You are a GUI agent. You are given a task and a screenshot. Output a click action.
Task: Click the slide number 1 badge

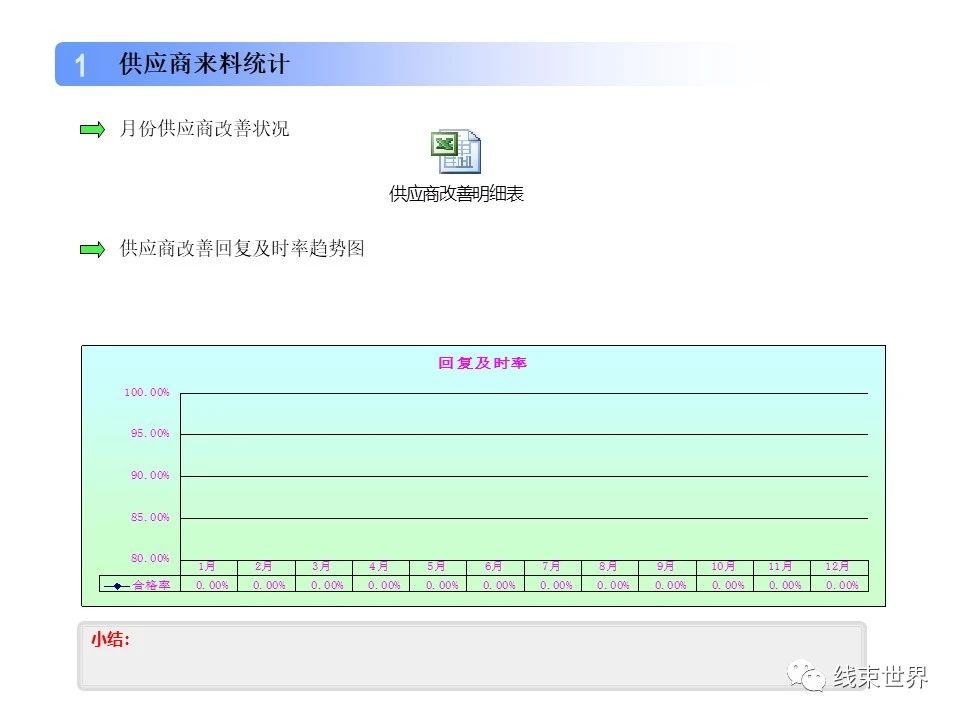point(80,65)
